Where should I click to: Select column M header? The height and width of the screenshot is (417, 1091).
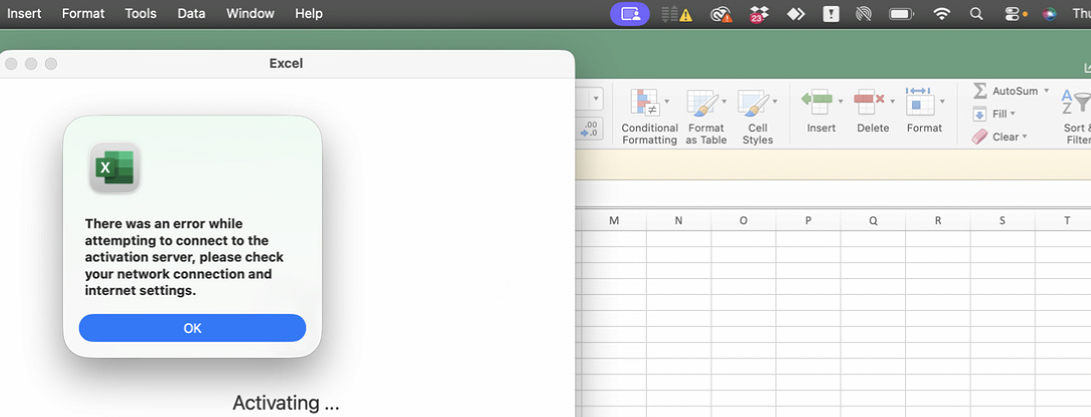pos(614,221)
